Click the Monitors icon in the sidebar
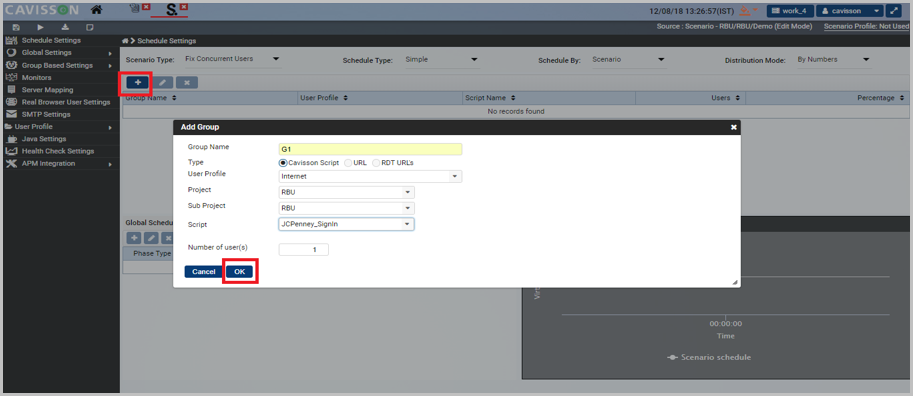The image size is (913, 396). pyautogui.click(x=10, y=77)
